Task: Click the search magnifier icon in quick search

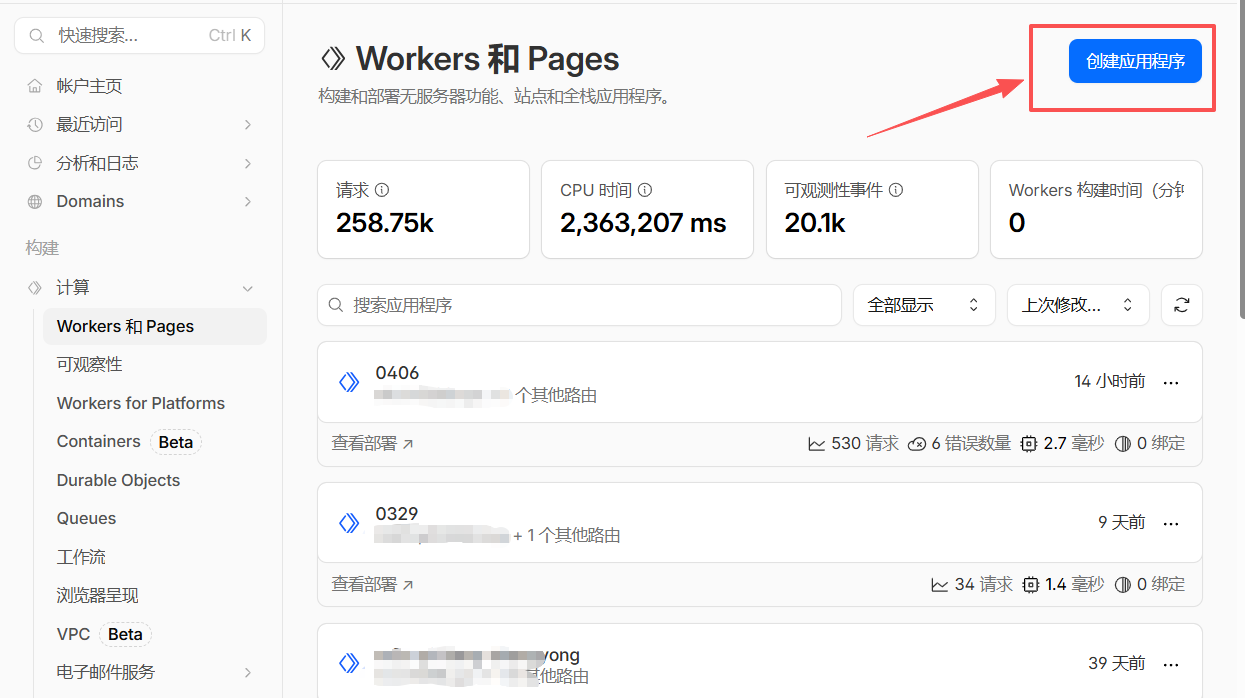Action: pos(36,35)
